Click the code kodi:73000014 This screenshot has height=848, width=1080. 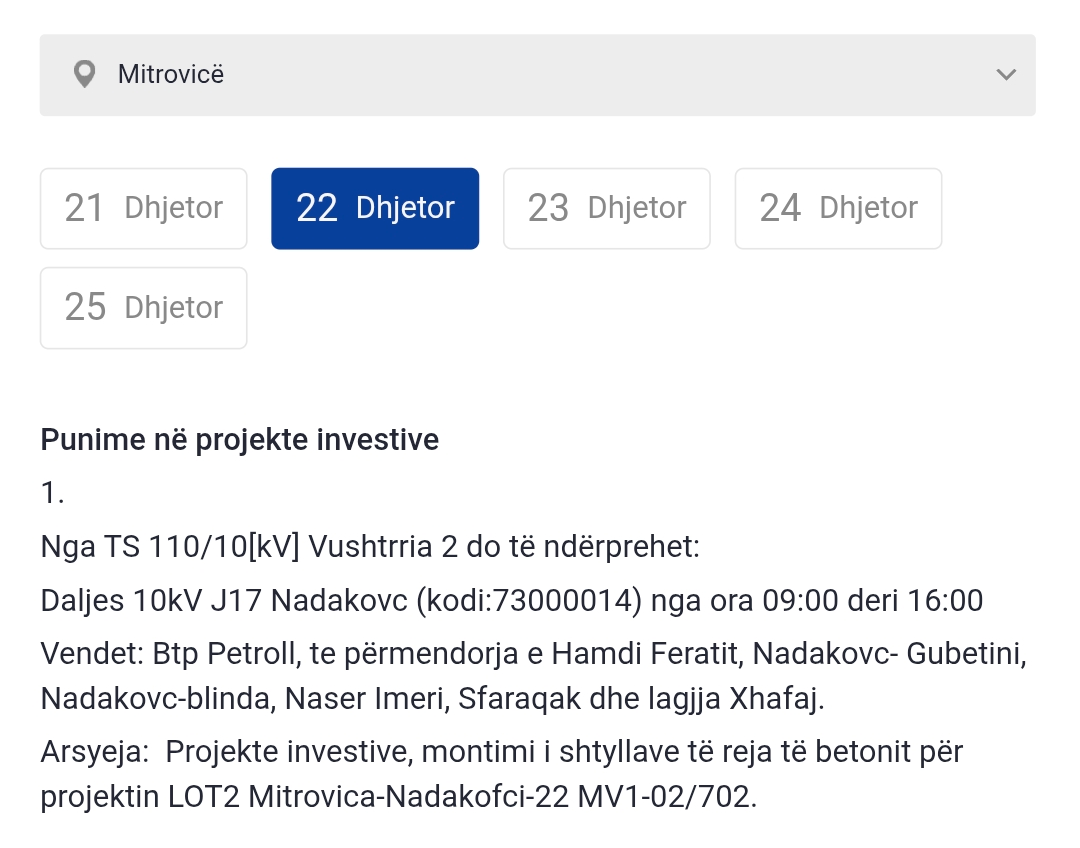click(528, 601)
